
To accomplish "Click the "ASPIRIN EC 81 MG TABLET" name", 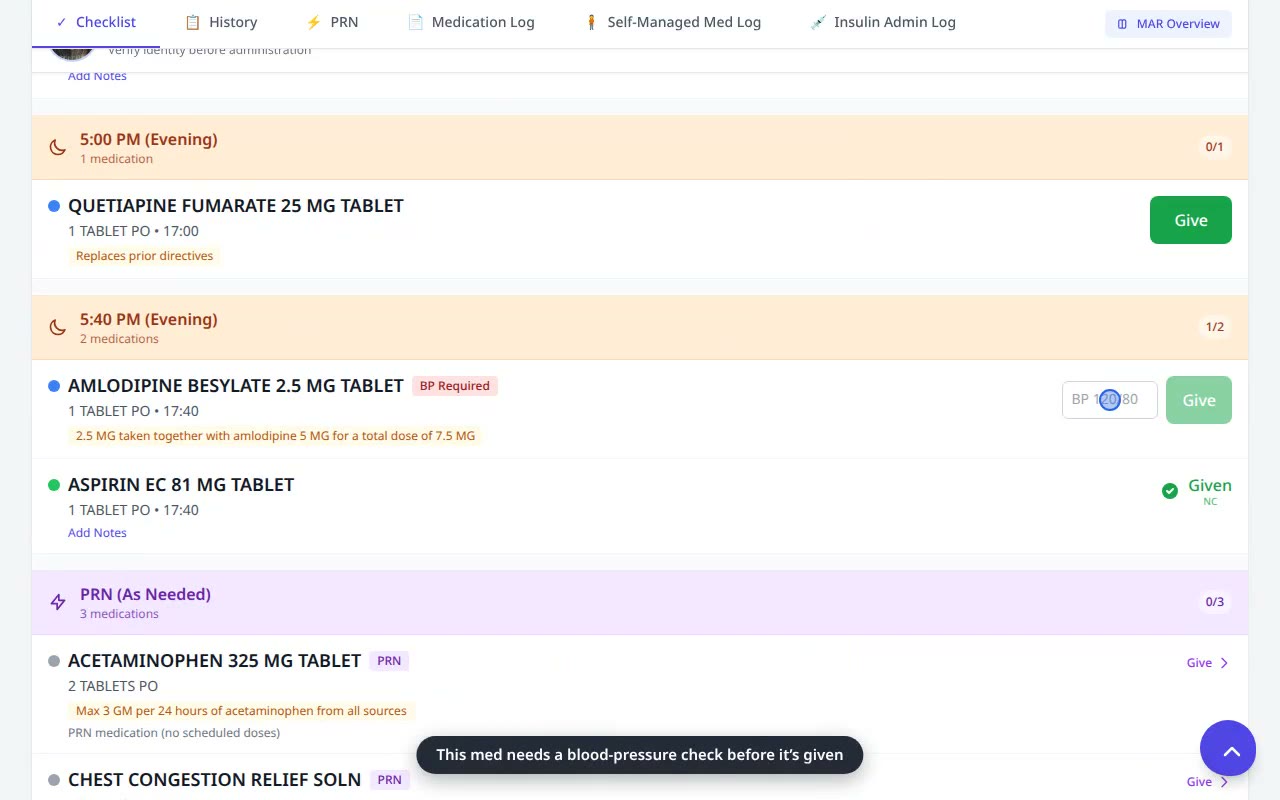I will click(181, 485).
